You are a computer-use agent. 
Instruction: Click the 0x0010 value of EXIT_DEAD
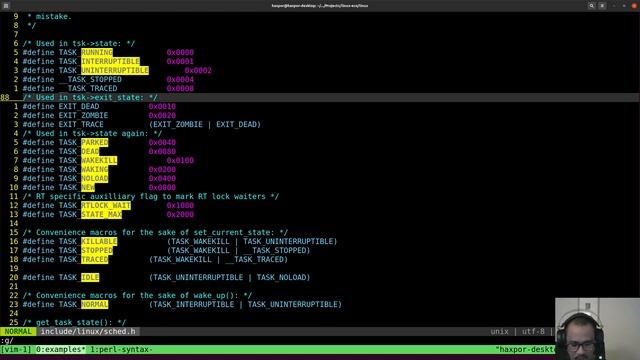pos(162,106)
